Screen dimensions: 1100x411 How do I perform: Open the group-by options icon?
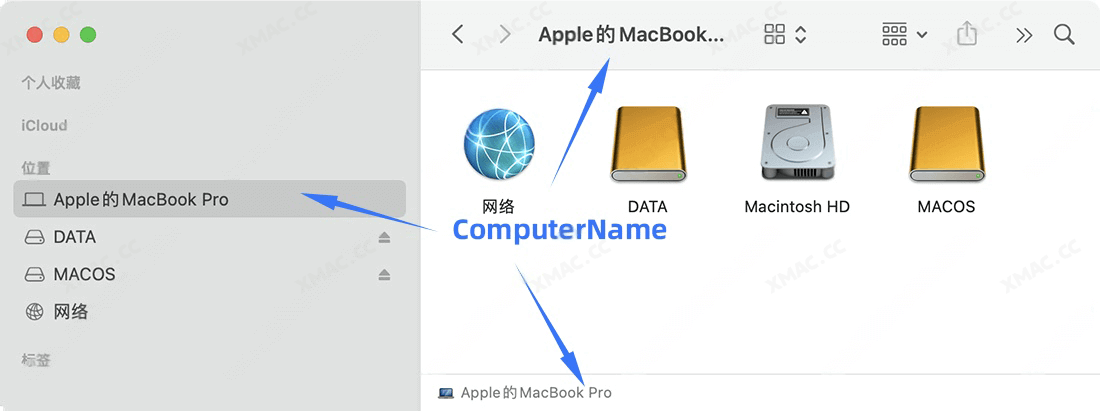(894, 34)
